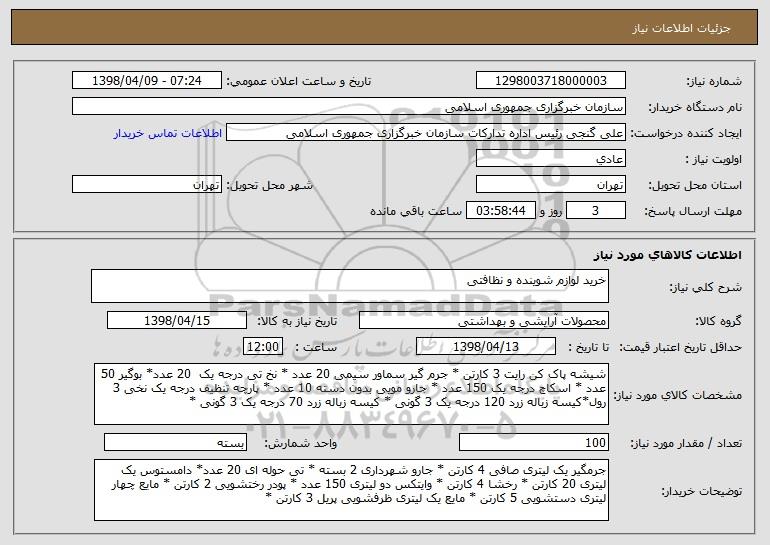Image resolution: width=770 pixels, height=545 pixels.
Task: Open the اطلاعات تماس خریدار link
Action: coord(168,133)
